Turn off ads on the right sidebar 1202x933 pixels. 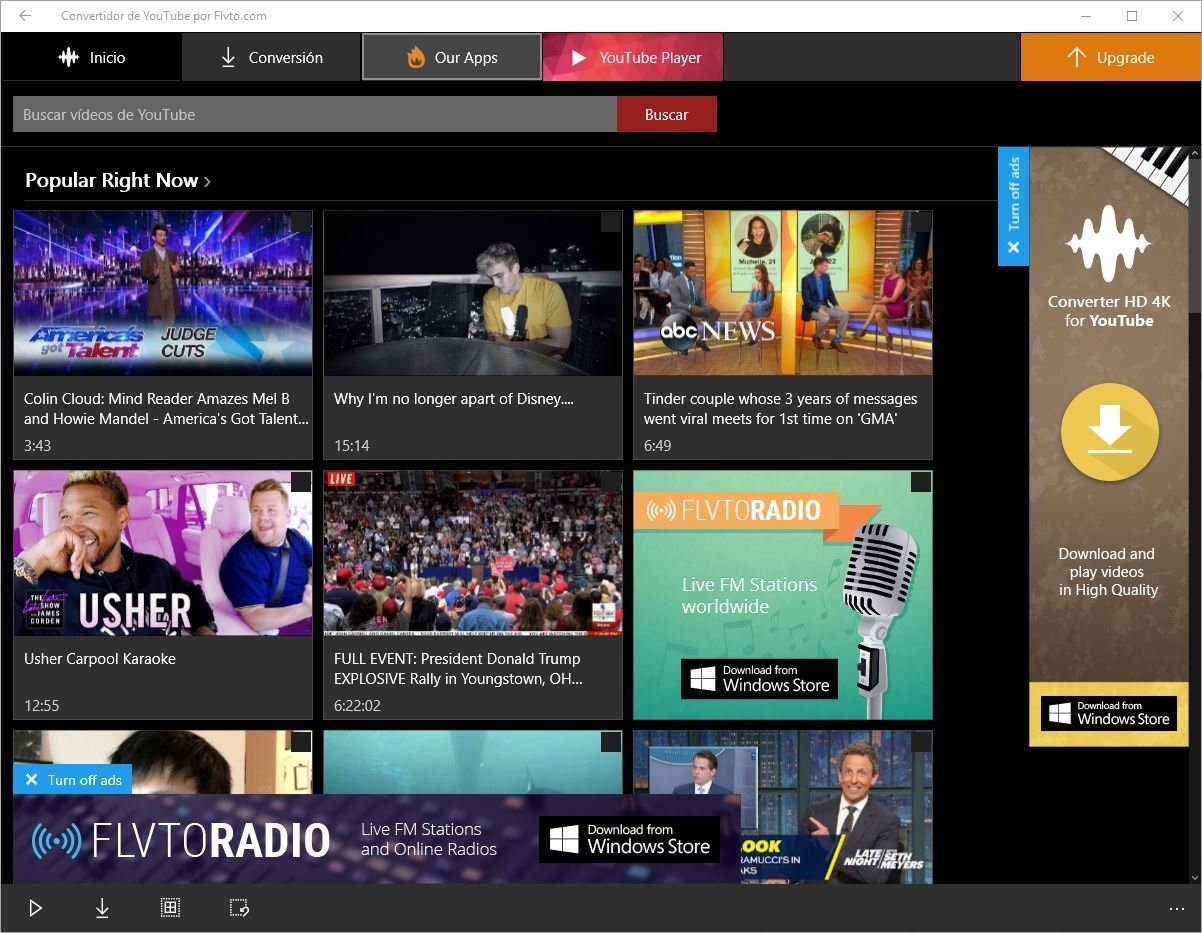pyautogui.click(x=1013, y=207)
